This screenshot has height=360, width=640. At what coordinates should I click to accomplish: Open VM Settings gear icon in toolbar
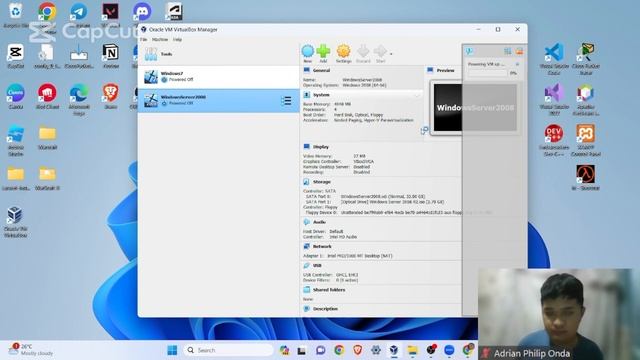click(343, 53)
